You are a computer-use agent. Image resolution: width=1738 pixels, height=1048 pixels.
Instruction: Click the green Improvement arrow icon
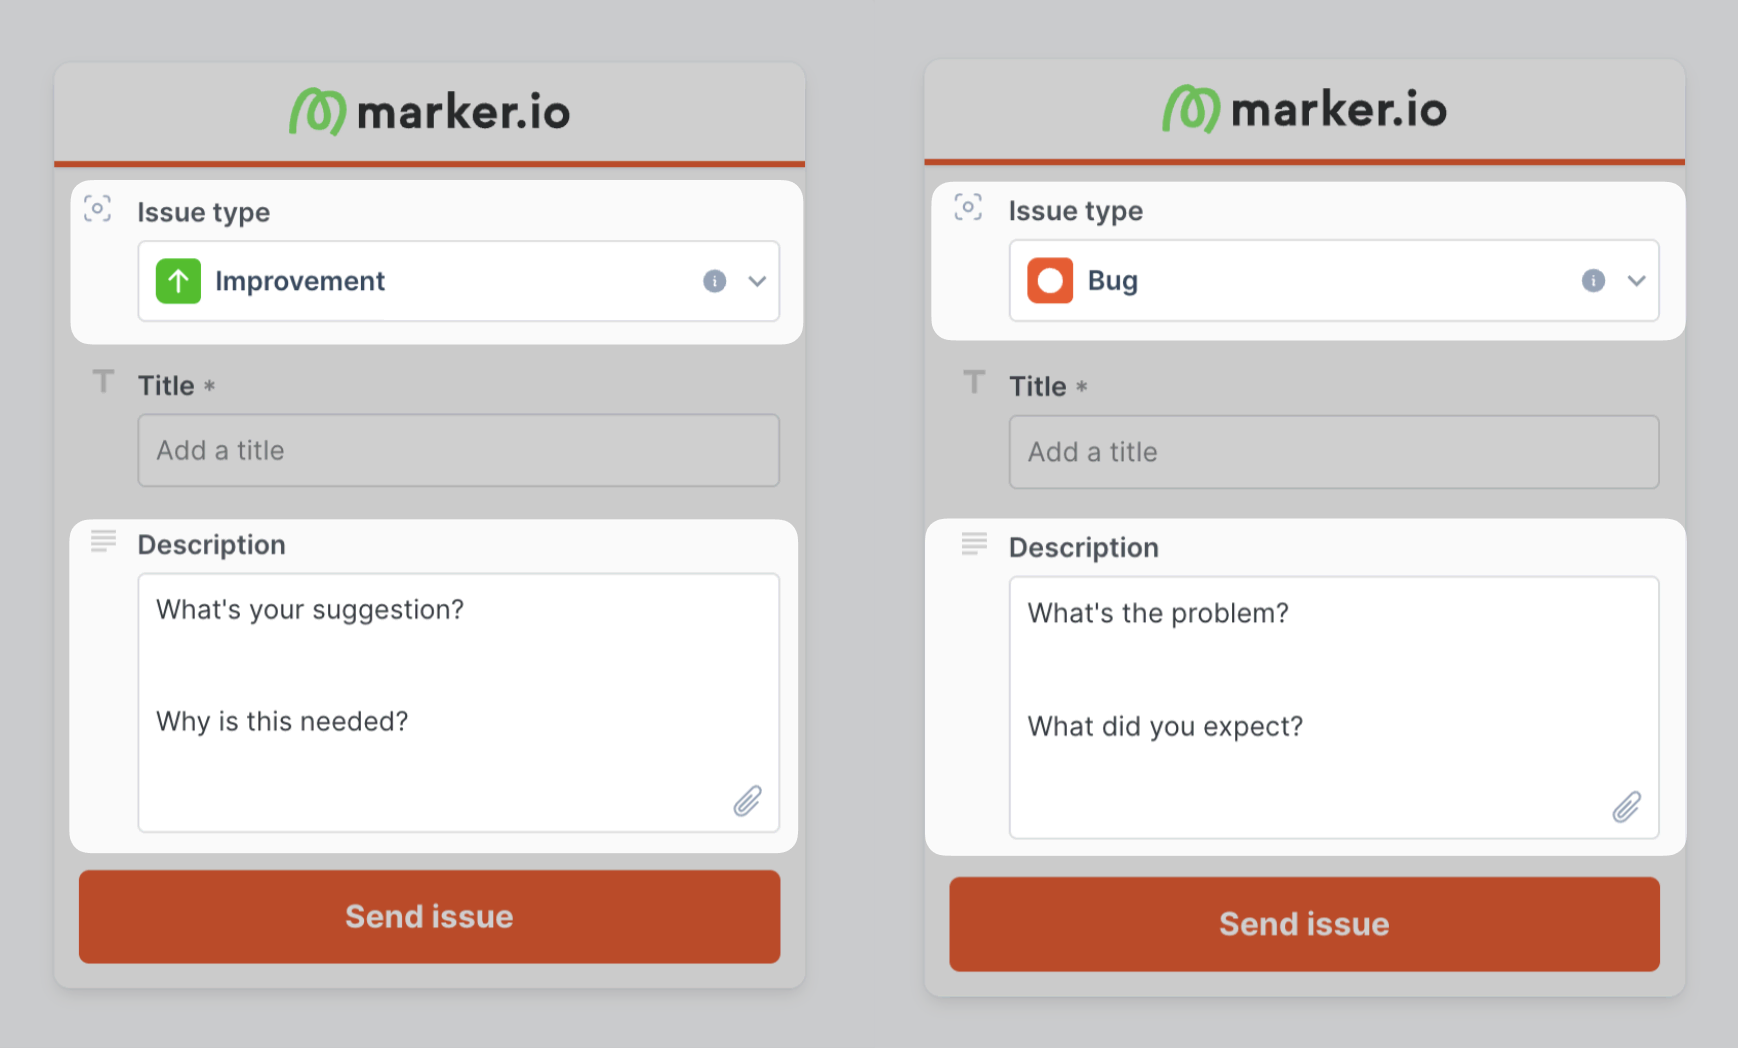[x=178, y=281]
